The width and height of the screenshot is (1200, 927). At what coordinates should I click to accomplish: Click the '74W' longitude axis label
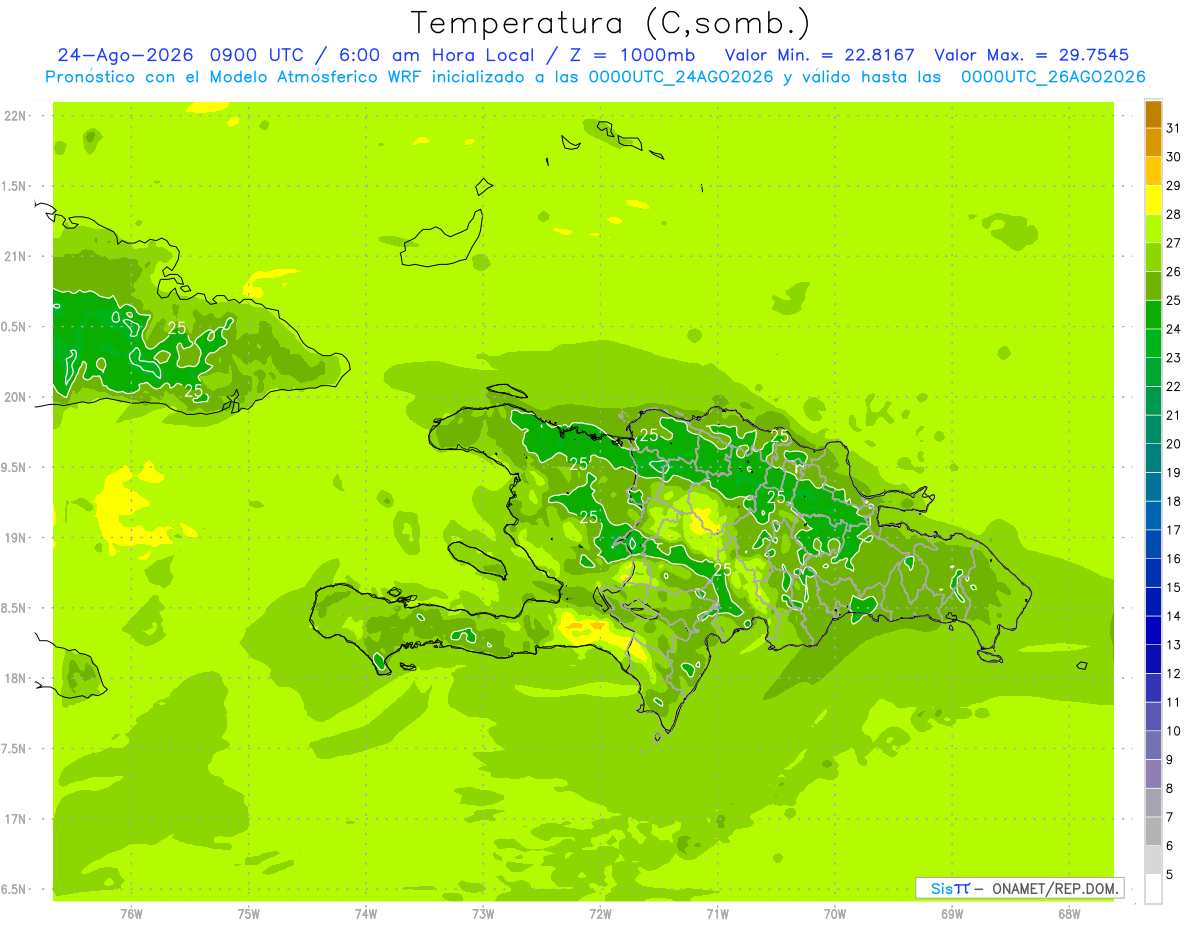tap(366, 914)
